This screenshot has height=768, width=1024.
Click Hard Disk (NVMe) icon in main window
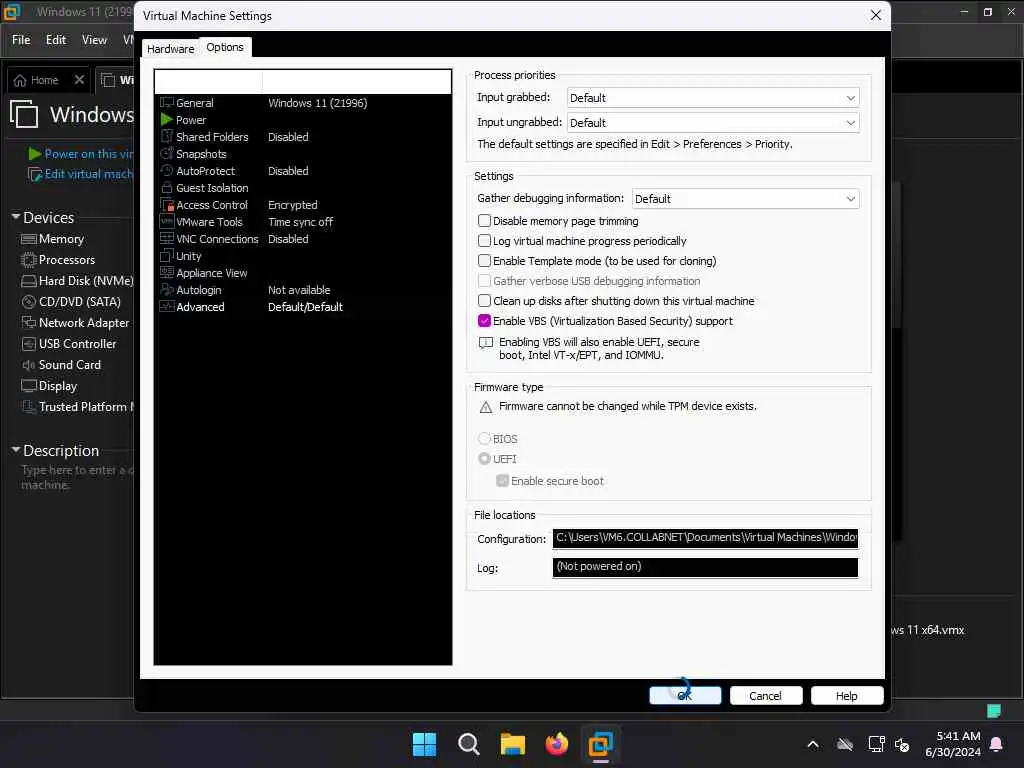click(x=29, y=281)
